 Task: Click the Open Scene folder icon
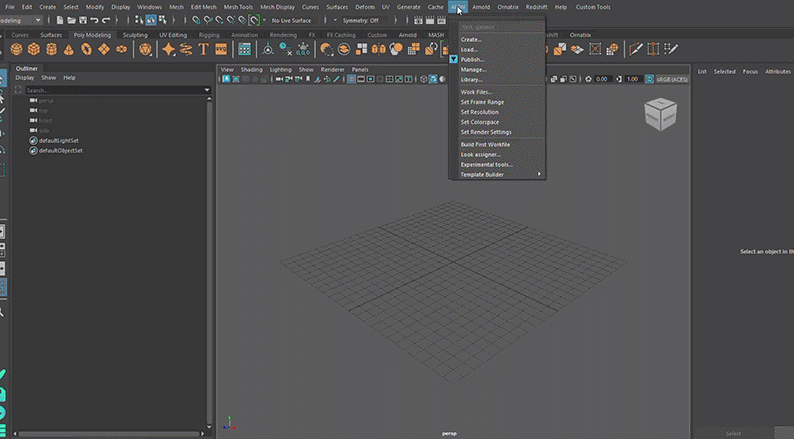click(71, 20)
